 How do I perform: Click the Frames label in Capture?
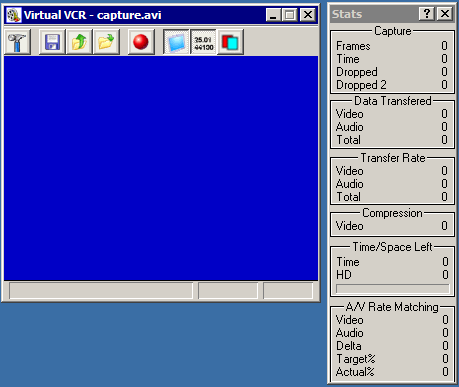(x=353, y=46)
